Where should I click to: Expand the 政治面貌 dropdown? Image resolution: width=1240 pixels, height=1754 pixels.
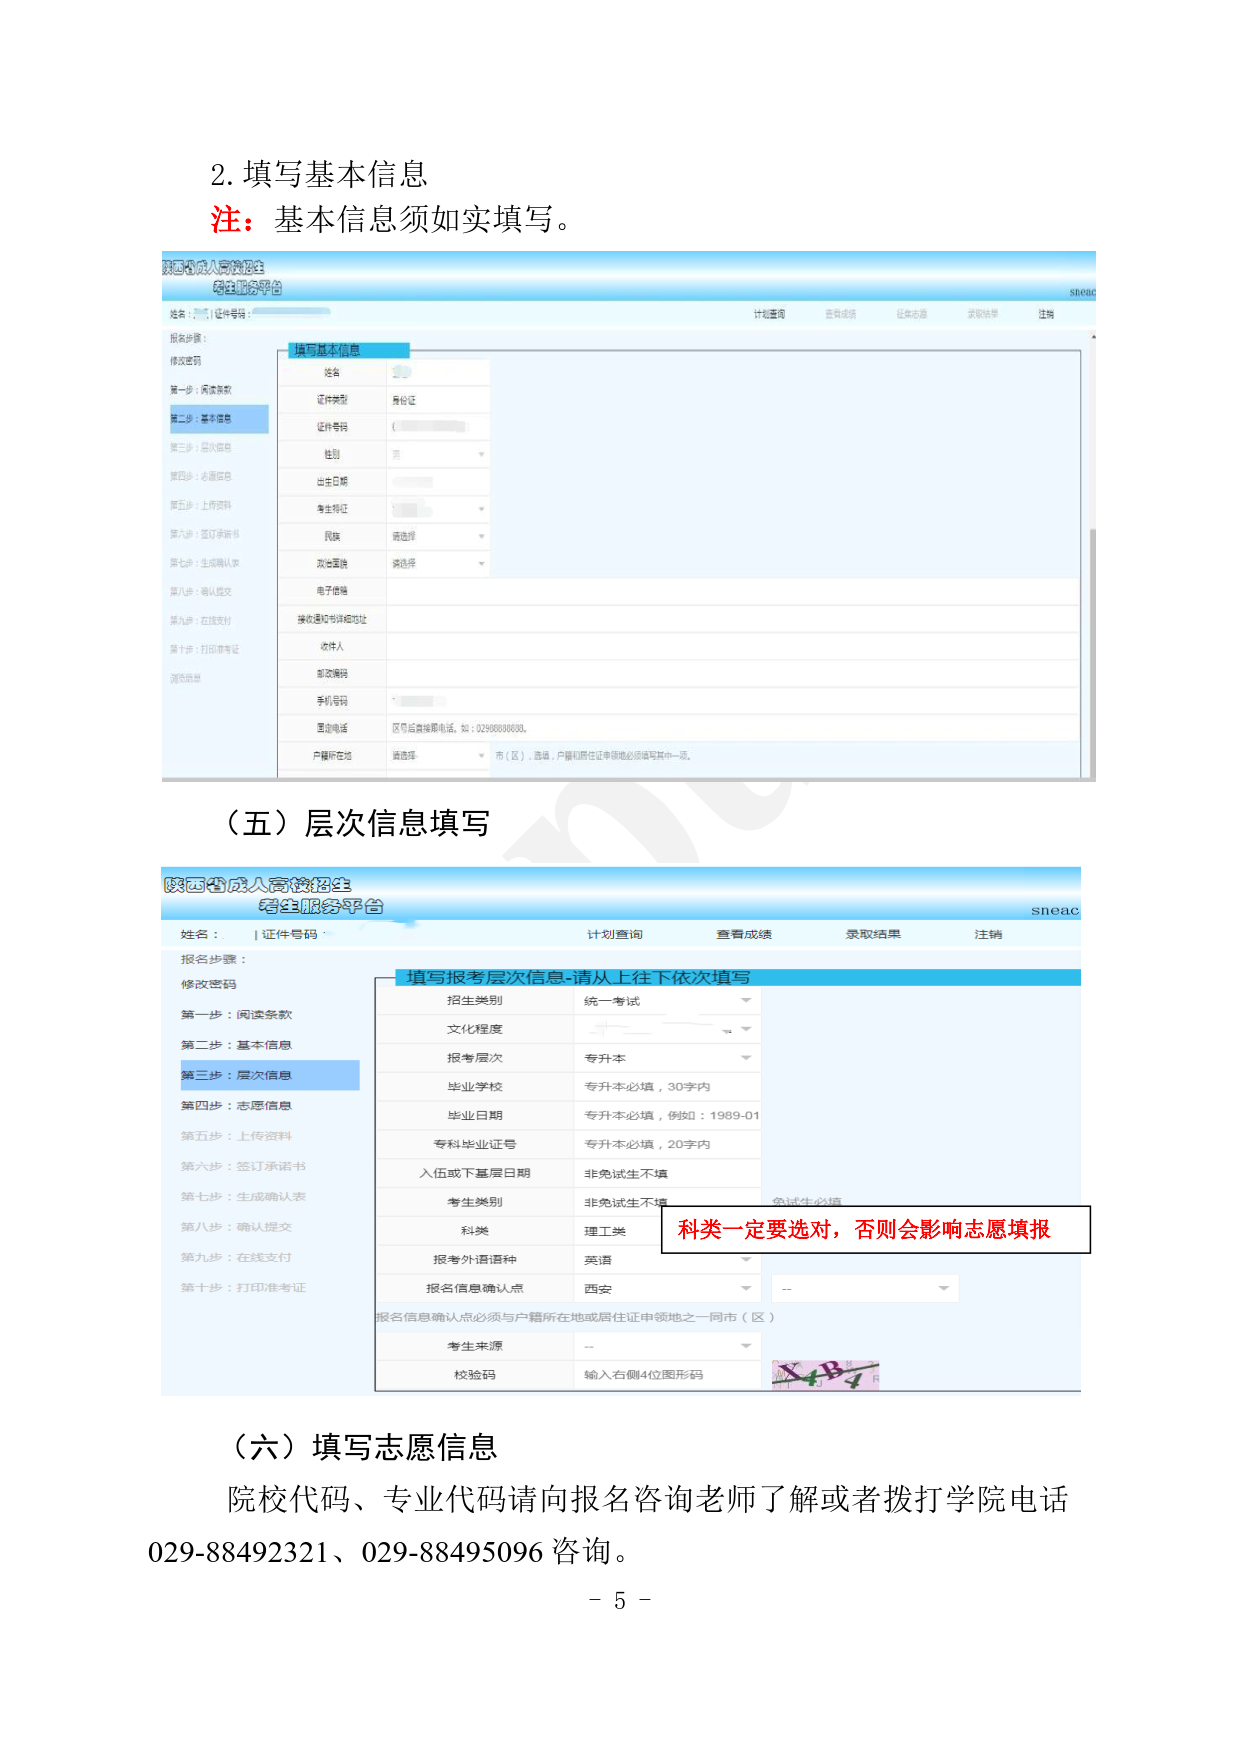(x=438, y=564)
